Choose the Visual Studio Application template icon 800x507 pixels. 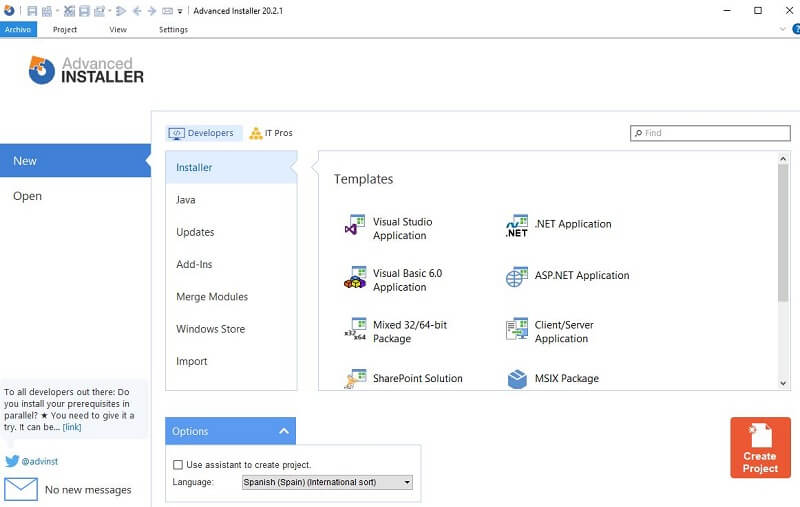coord(355,226)
